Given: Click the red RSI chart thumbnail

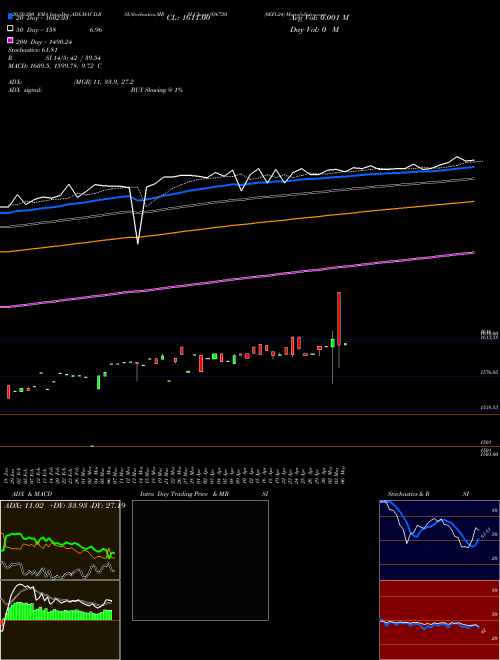Looking at the screenshot, I should (440, 620).
